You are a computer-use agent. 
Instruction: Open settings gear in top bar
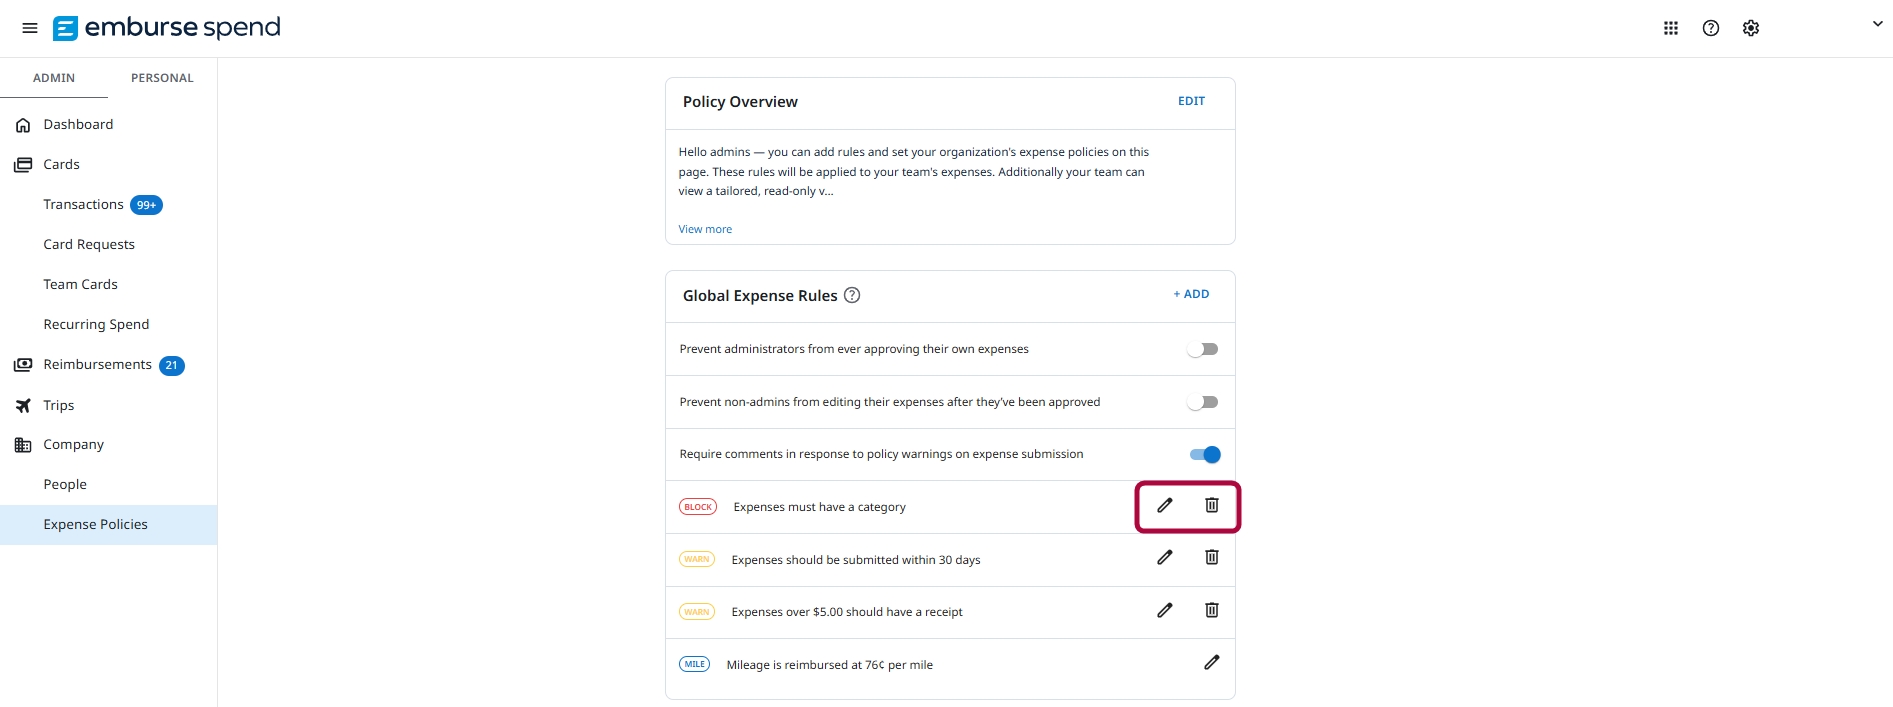click(x=1750, y=28)
